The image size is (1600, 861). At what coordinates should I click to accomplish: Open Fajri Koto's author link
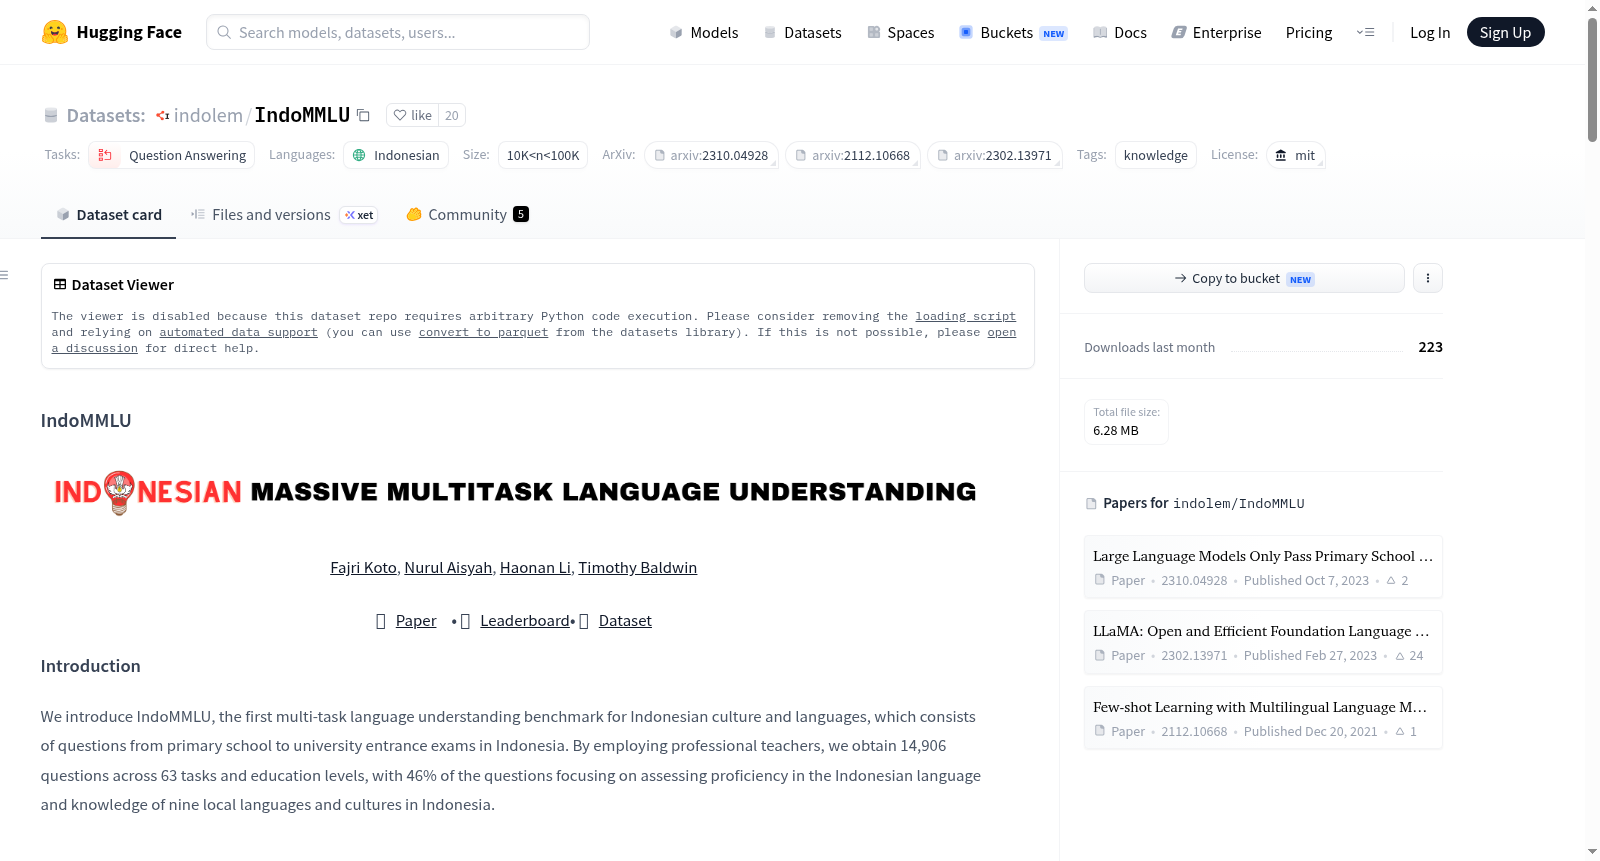(x=363, y=568)
